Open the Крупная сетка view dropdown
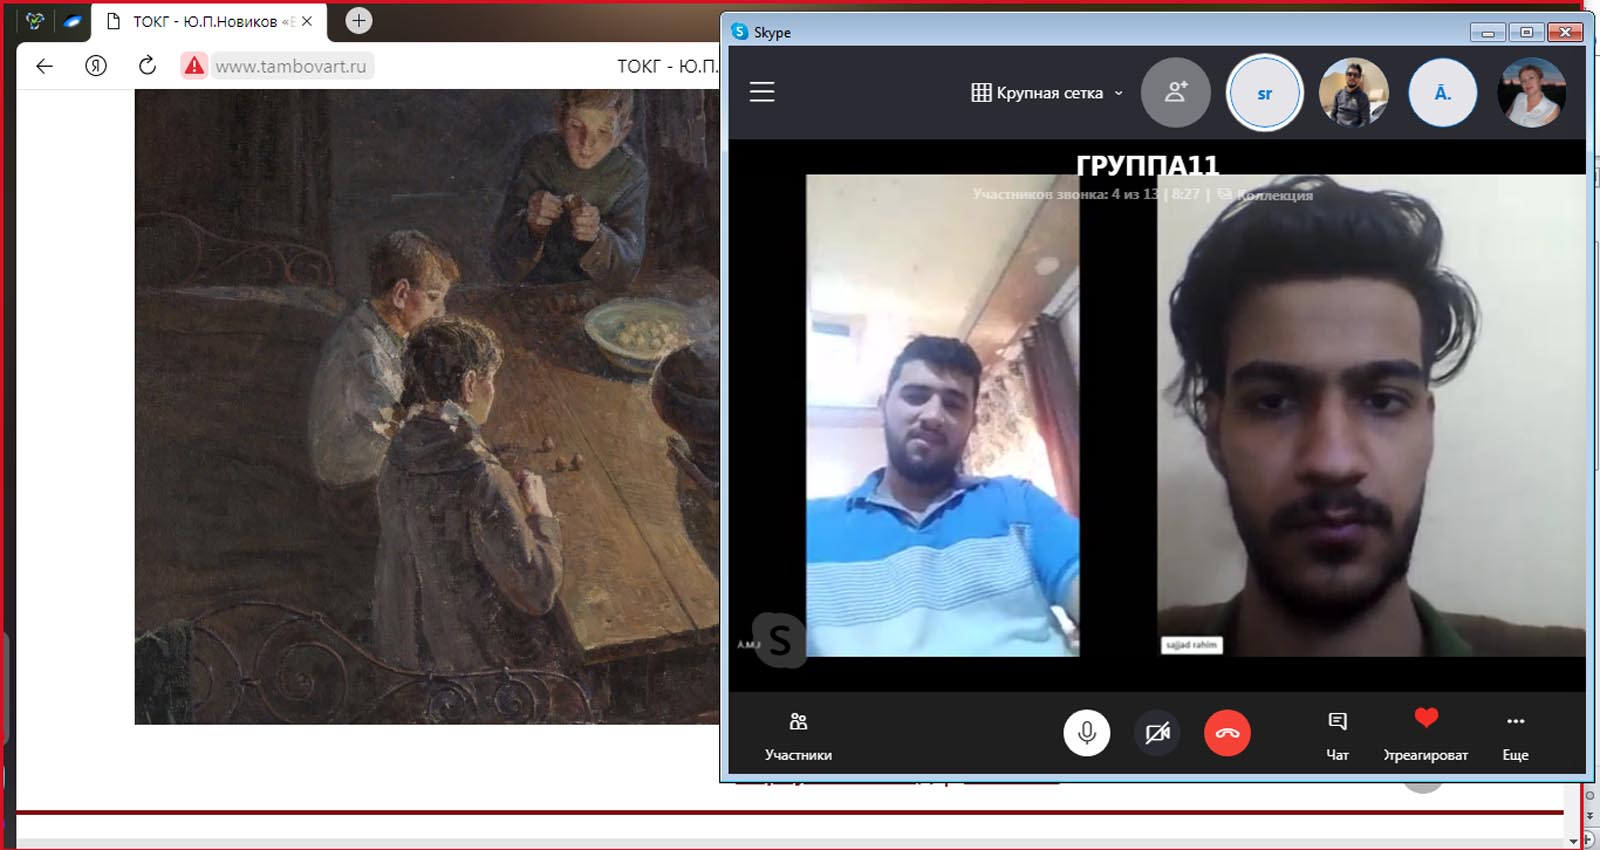 1047,93
